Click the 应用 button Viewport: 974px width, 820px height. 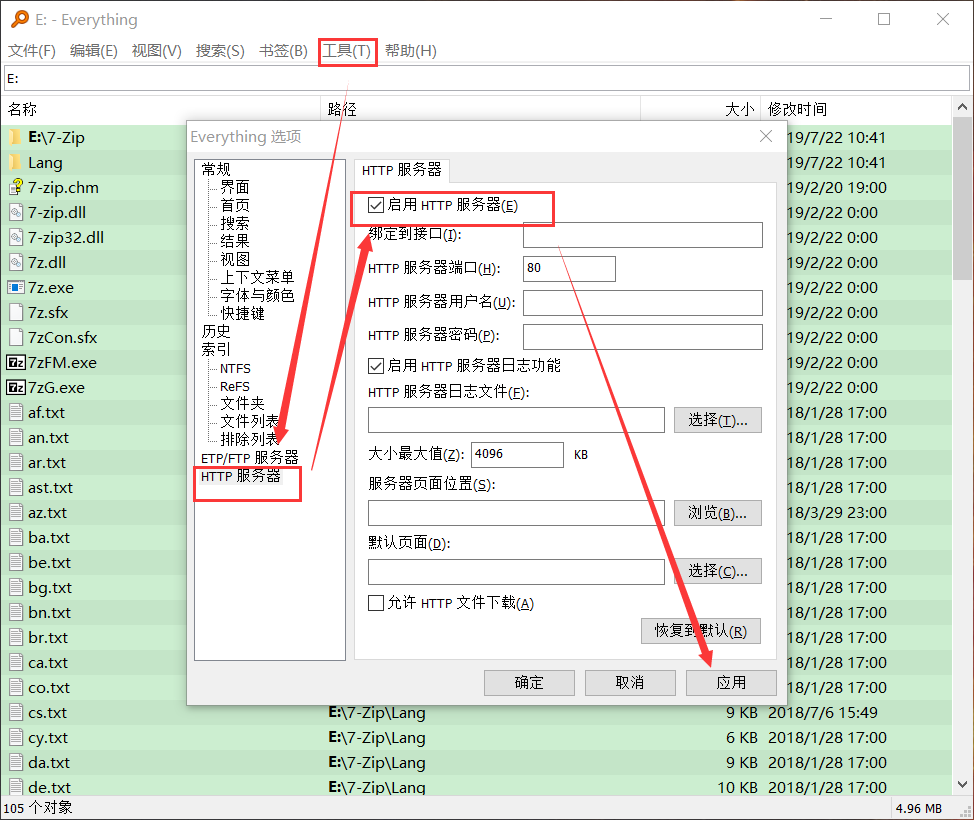(730, 682)
